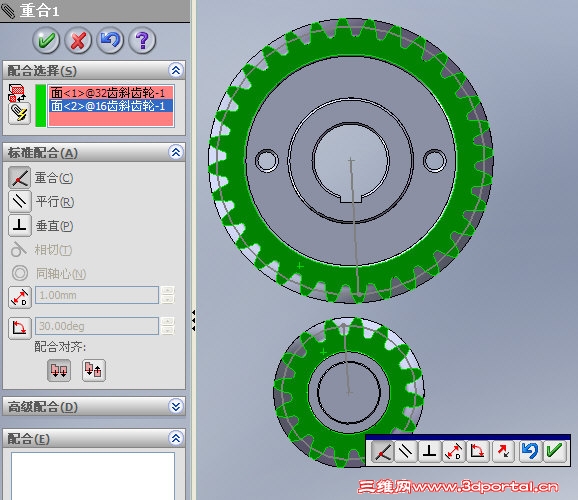Toggle the distance mate icon
This screenshot has height=500, width=578.
[20, 297]
